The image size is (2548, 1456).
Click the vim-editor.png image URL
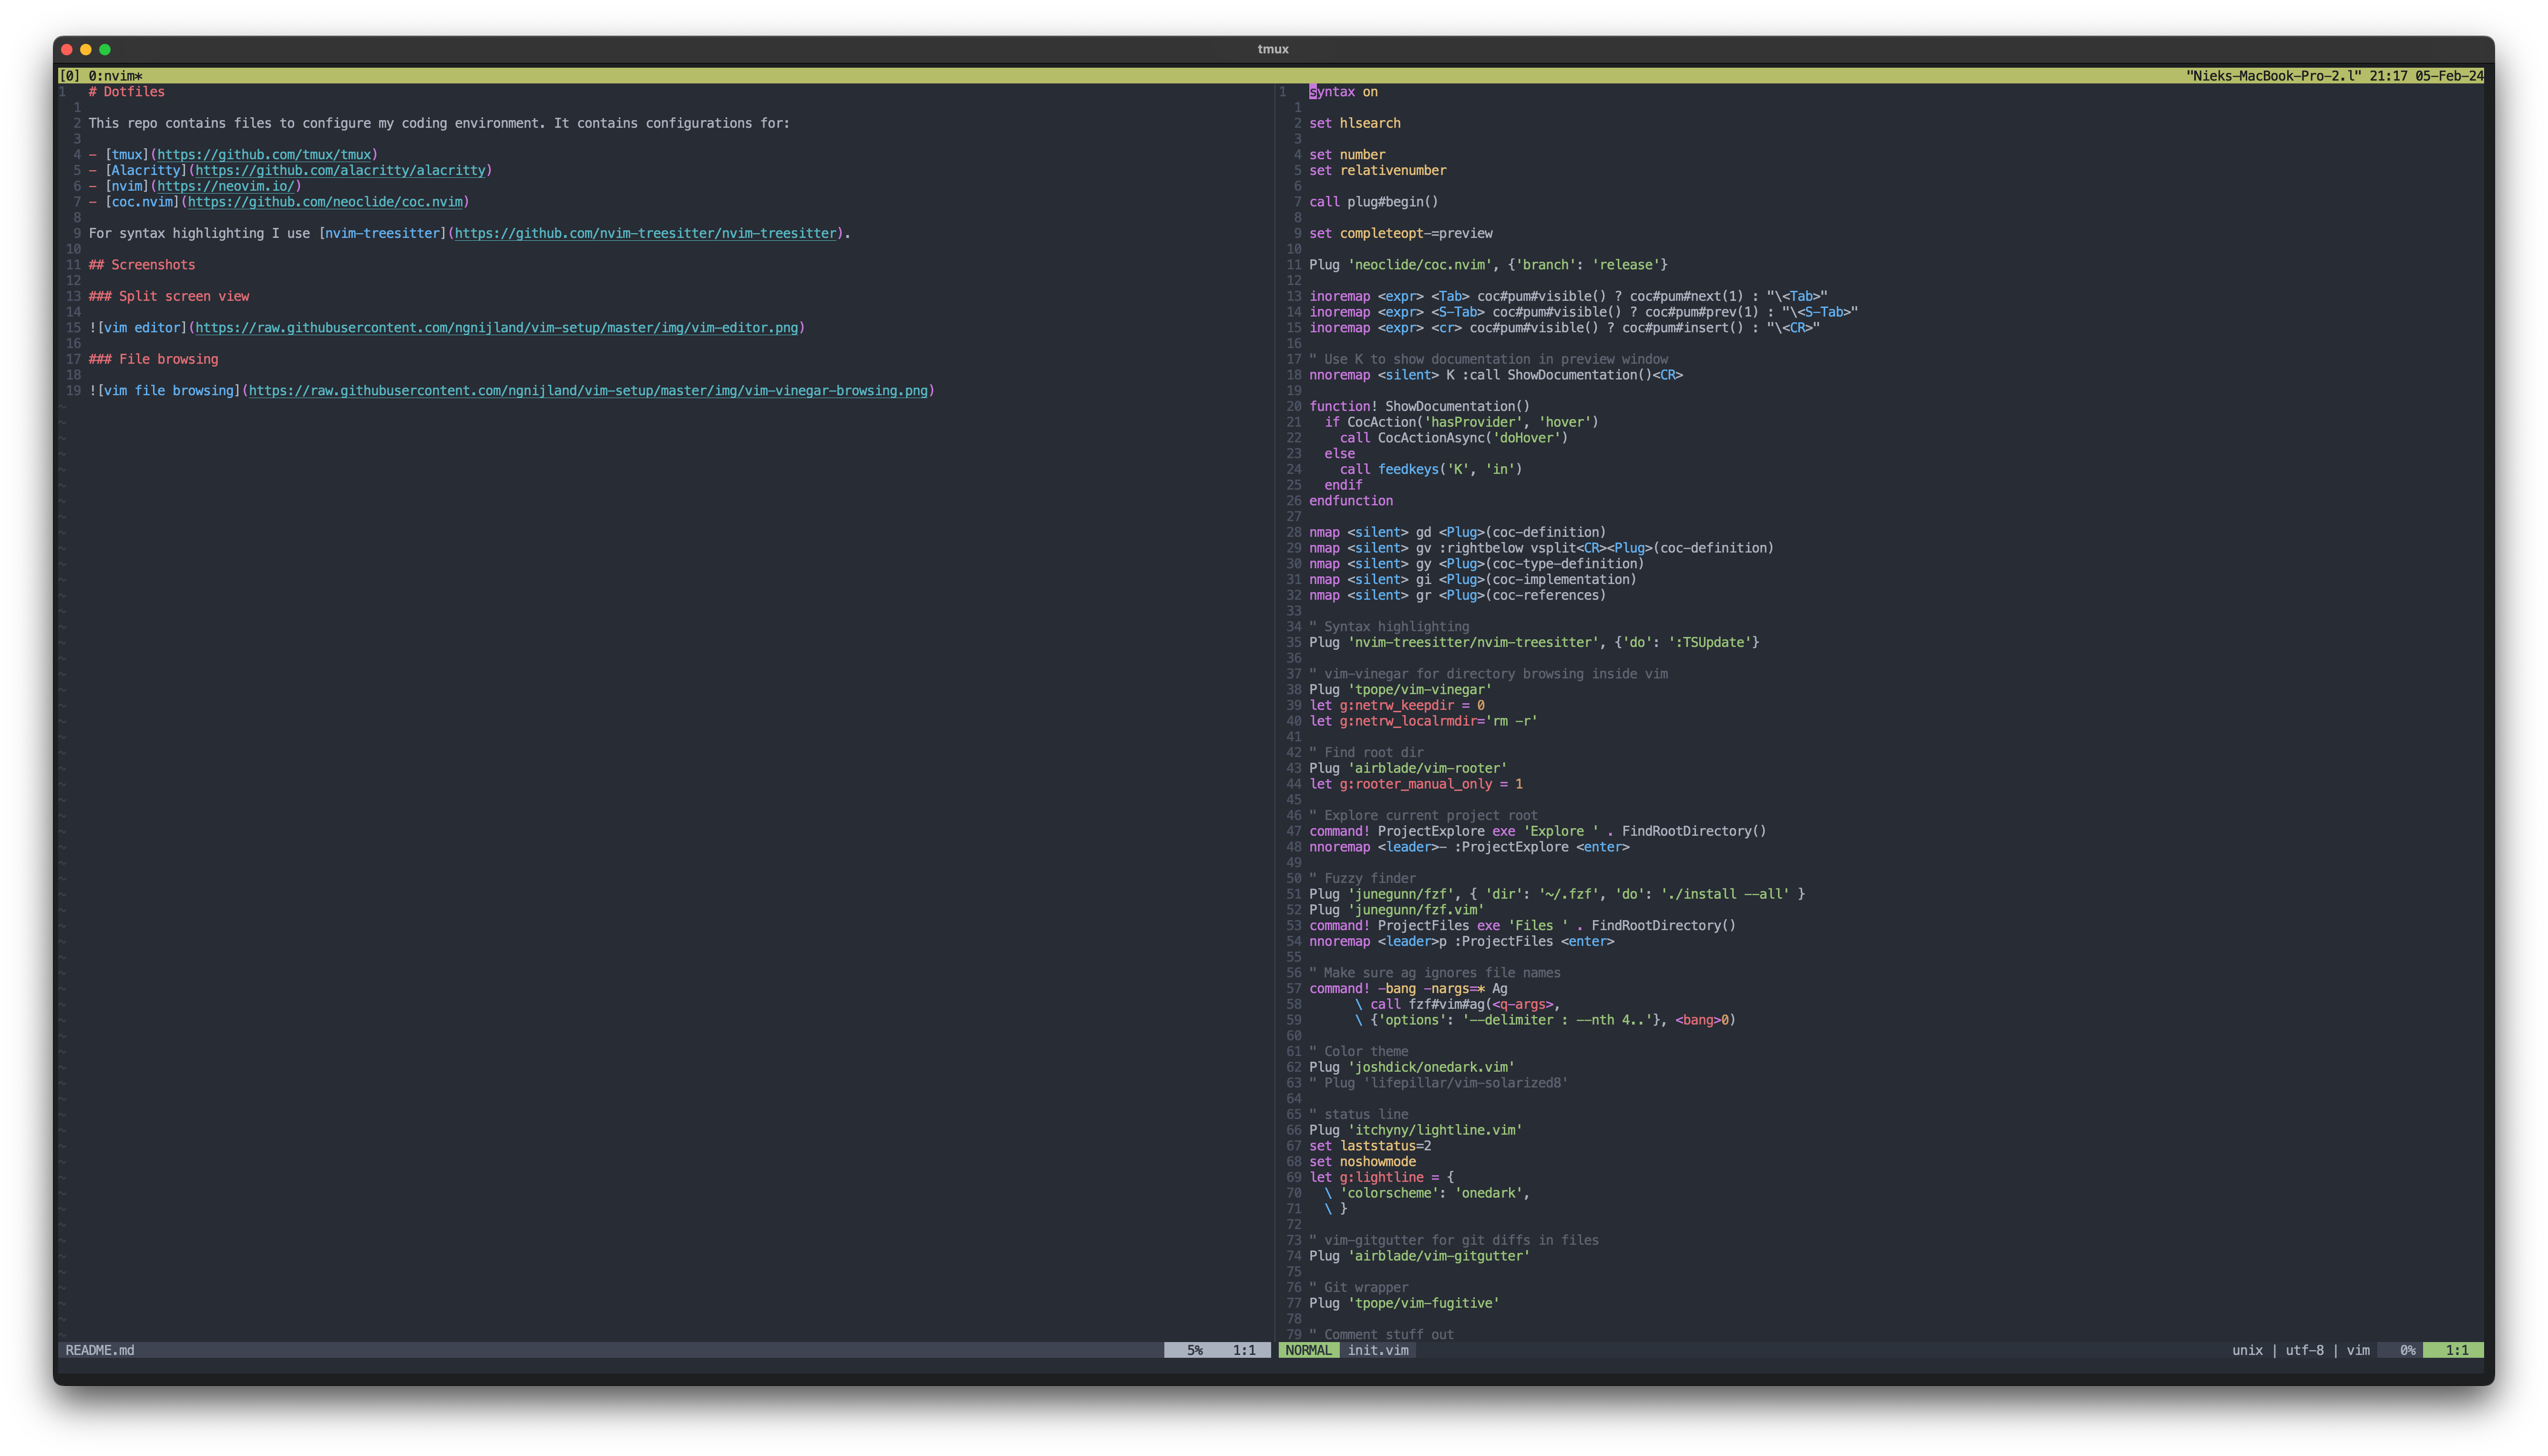pyautogui.click(x=496, y=328)
